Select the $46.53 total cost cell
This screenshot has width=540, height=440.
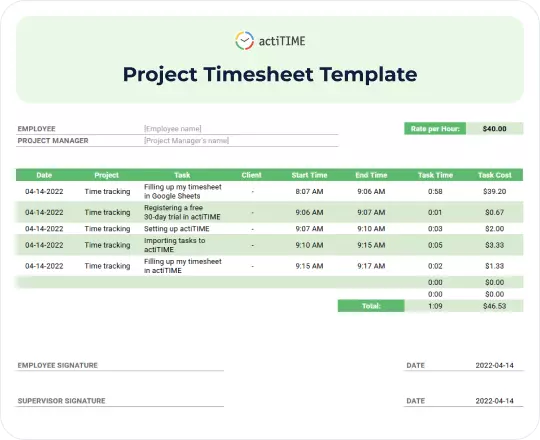(495, 306)
